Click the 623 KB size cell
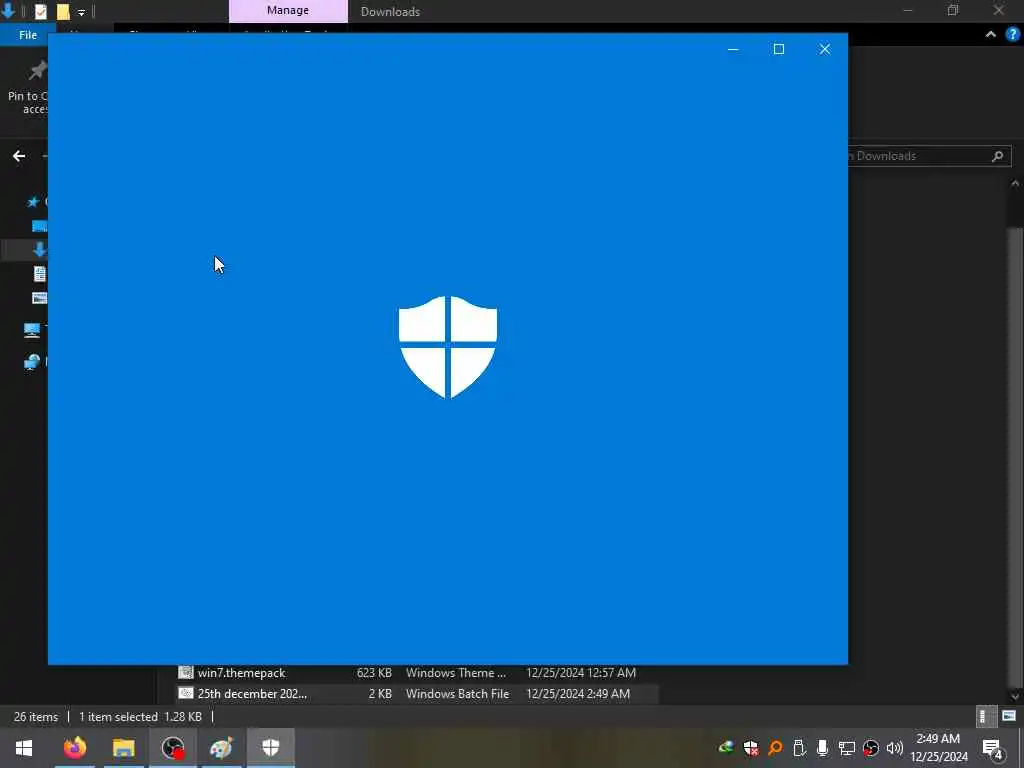The width and height of the screenshot is (1024, 768). click(374, 673)
